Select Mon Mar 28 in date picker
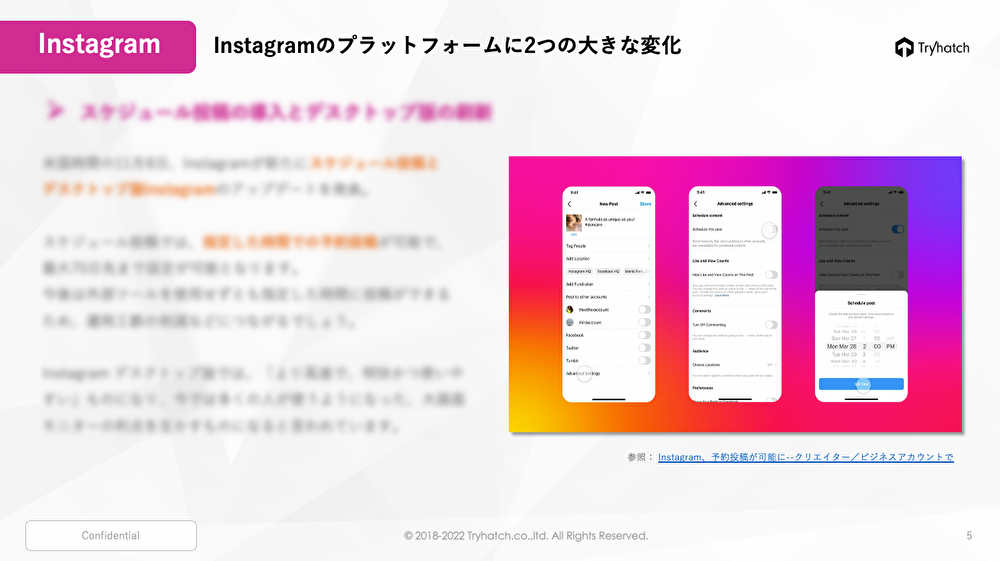Image resolution: width=1000 pixels, height=561 pixels. (842, 347)
